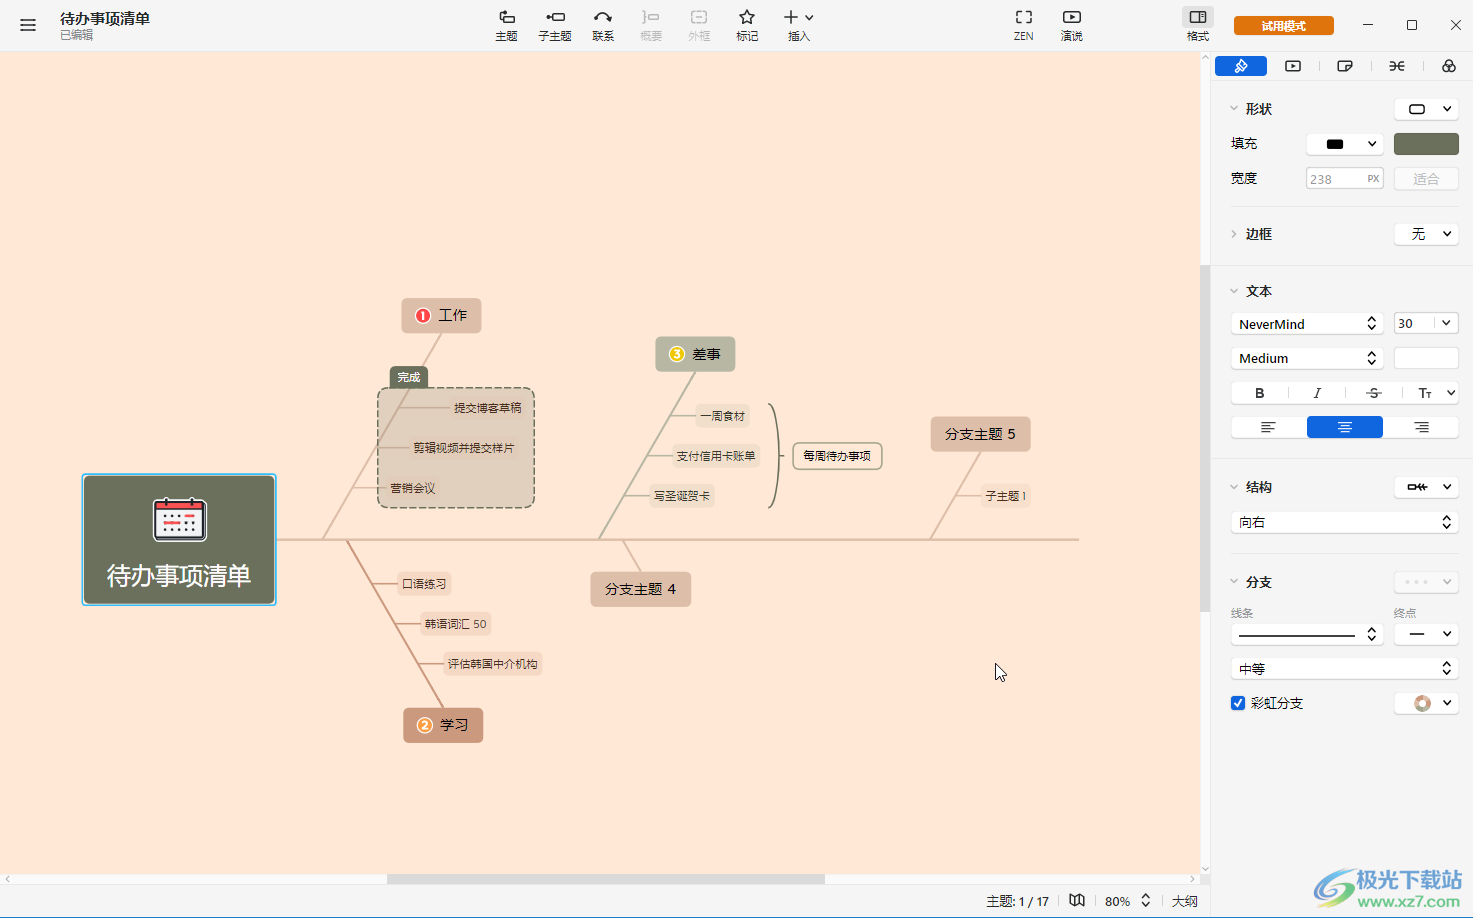Select the 分支主题 4 topic
The image size is (1473, 918).
(x=640, y=589)
